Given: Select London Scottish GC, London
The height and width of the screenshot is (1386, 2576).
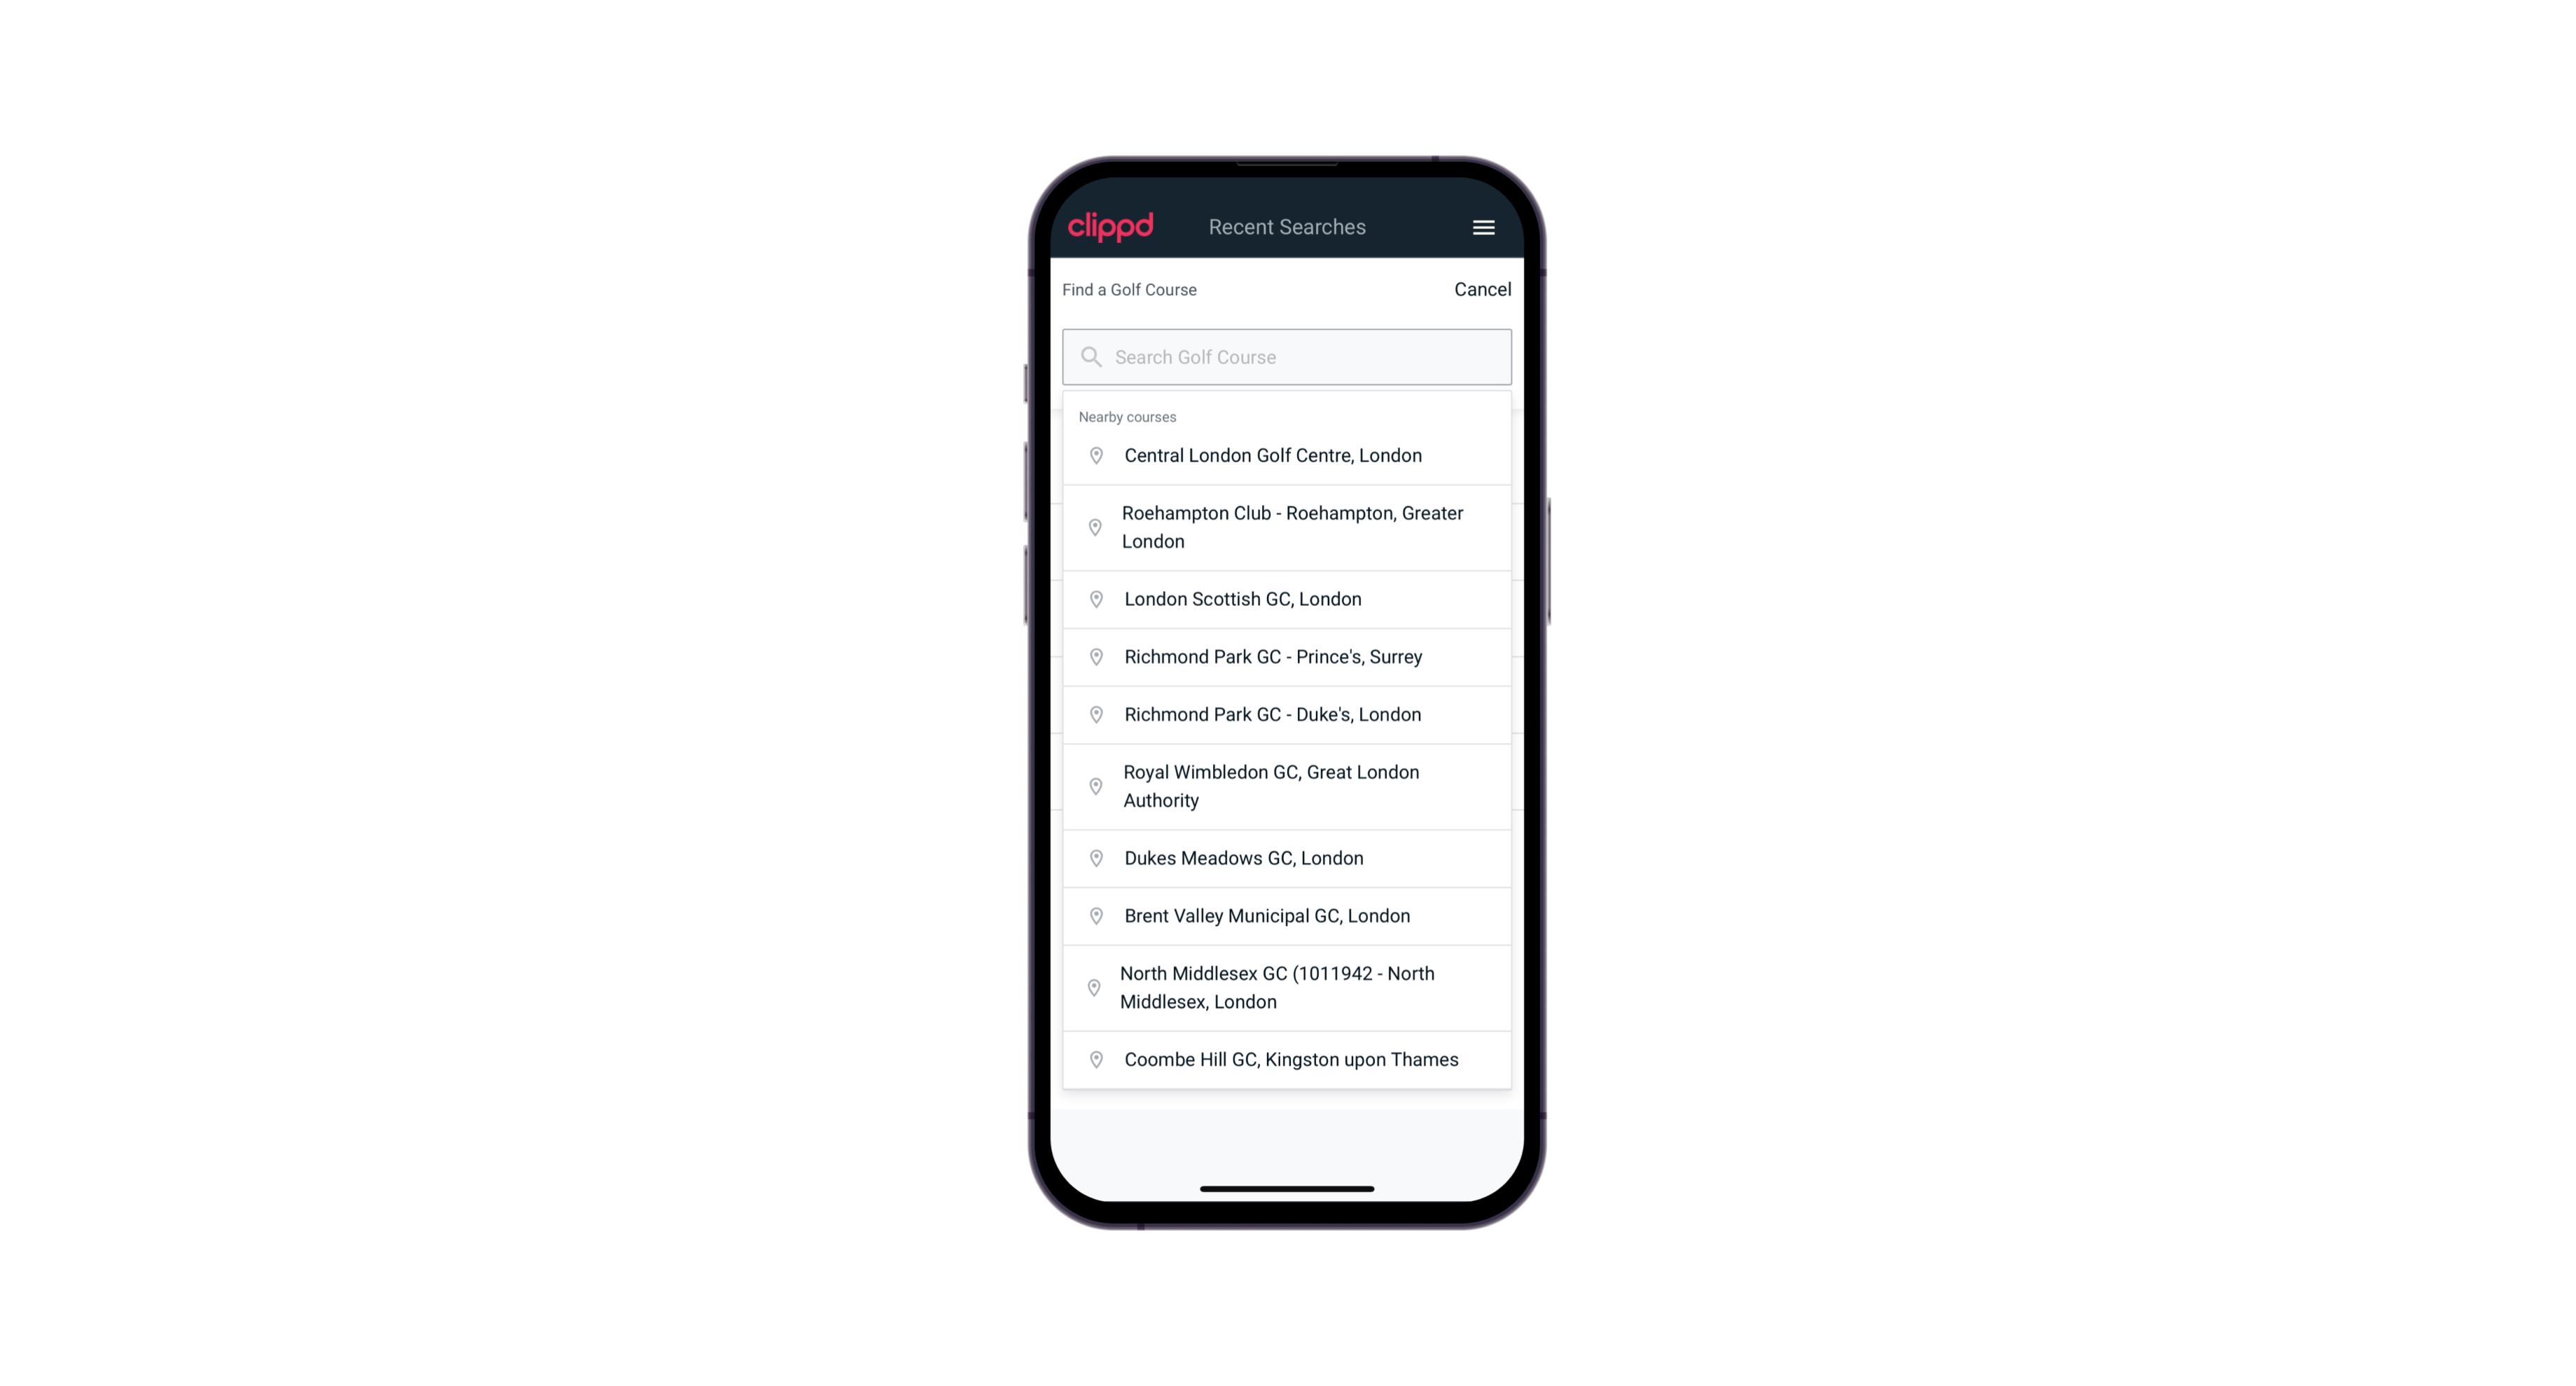Looking at the screenshot, I should pyautogui.click(x=1287, y=599).
